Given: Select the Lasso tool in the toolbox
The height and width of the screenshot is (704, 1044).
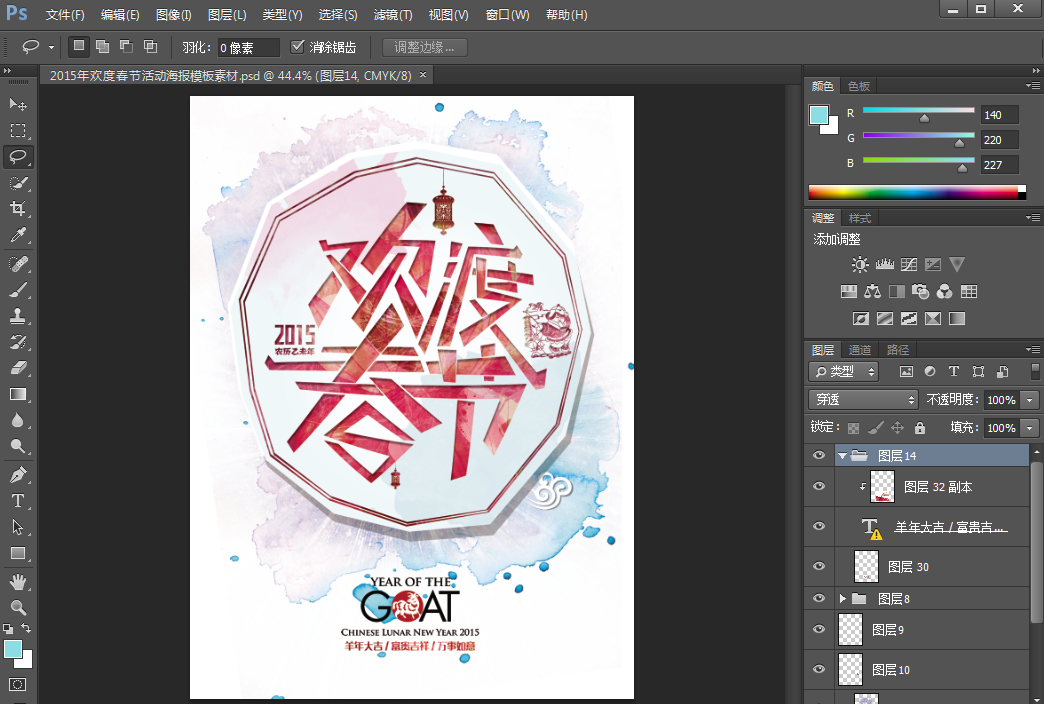Looking at the screenshot, I should [x=18, y=157].
